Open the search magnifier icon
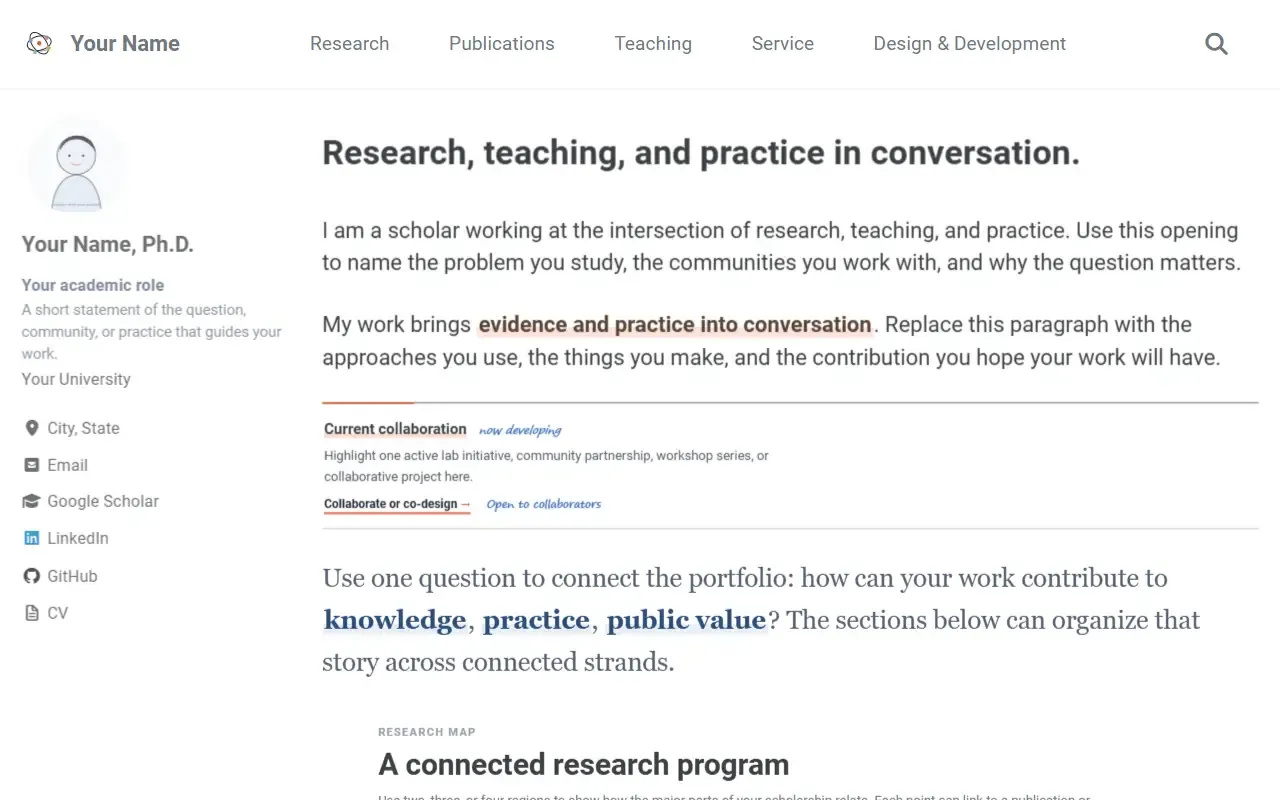The image size is (1280, 800). (x=1216, y=44)
